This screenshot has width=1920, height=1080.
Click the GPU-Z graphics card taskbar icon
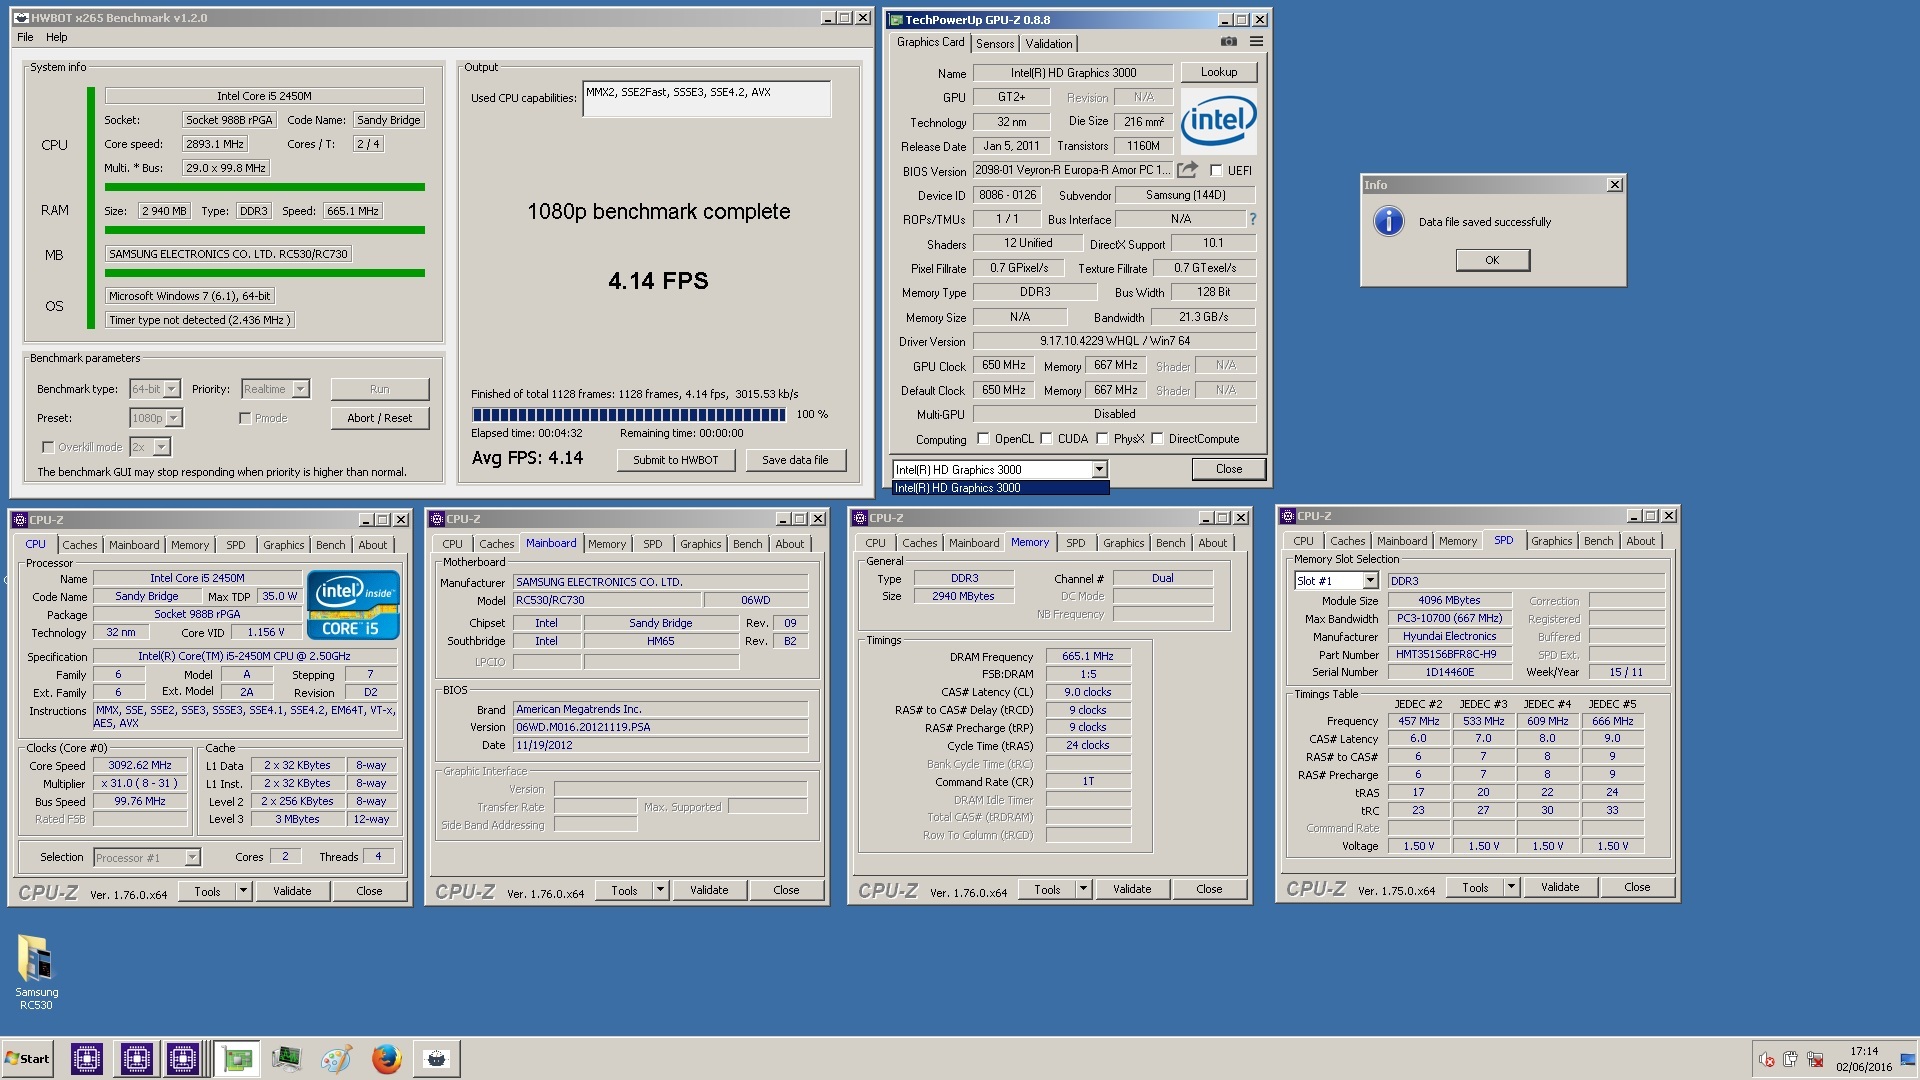tap(237, 1058)
